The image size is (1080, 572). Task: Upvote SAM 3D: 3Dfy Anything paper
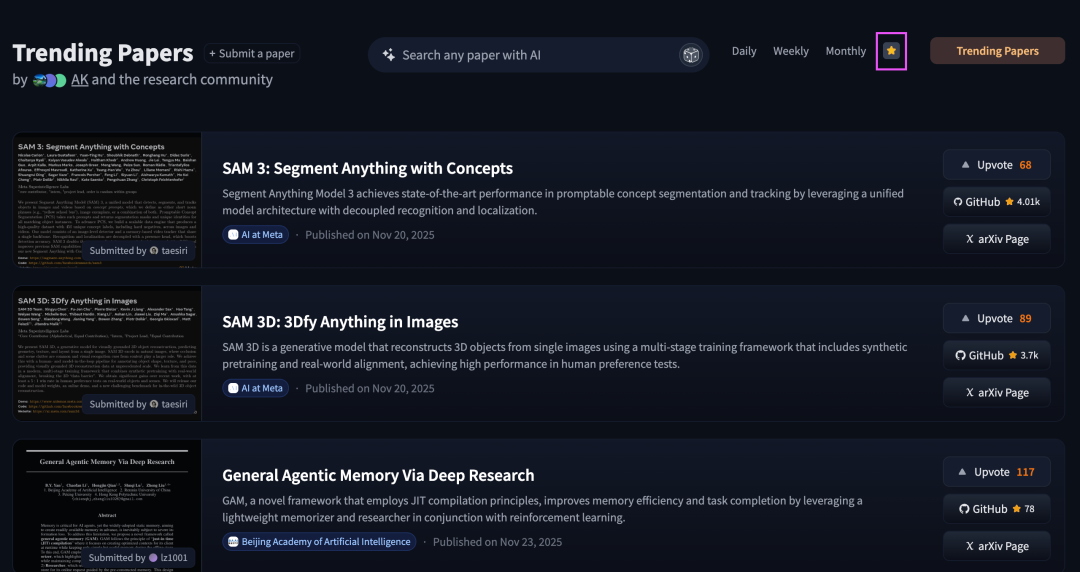coord(996,319)
